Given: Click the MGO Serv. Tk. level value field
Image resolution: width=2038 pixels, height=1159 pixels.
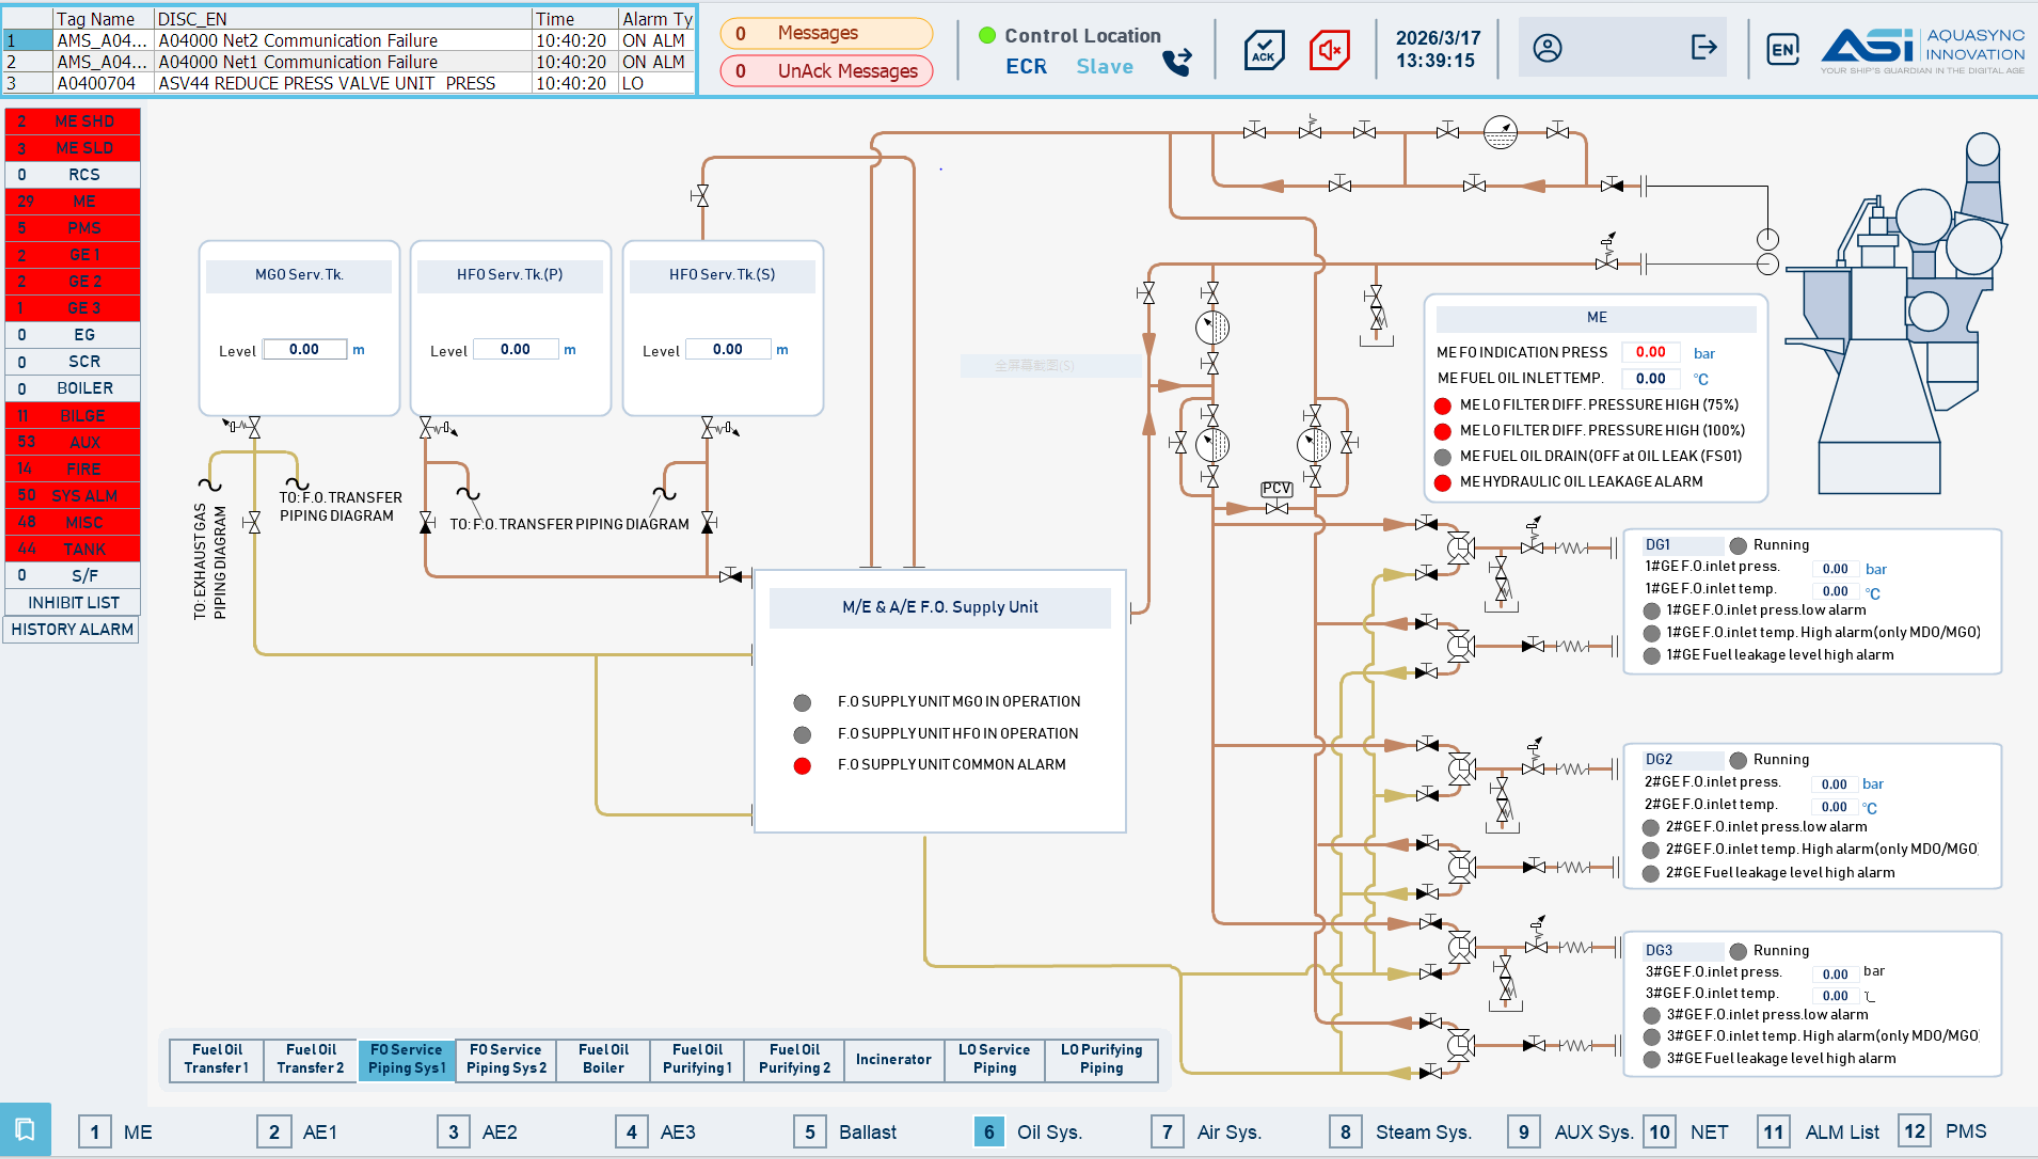Looking at the screenshot, I should 304,349.
